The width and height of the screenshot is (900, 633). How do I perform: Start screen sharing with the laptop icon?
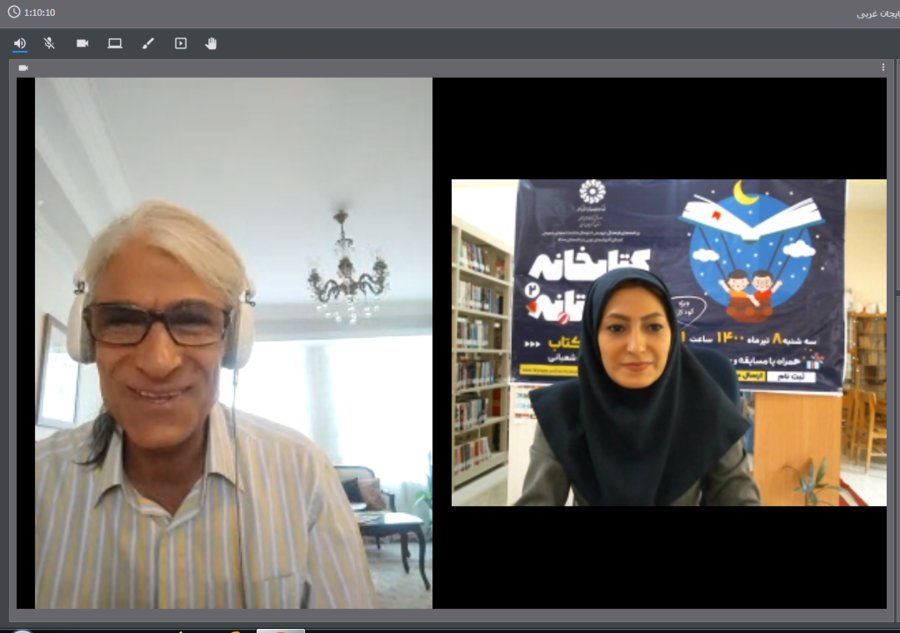115,43
